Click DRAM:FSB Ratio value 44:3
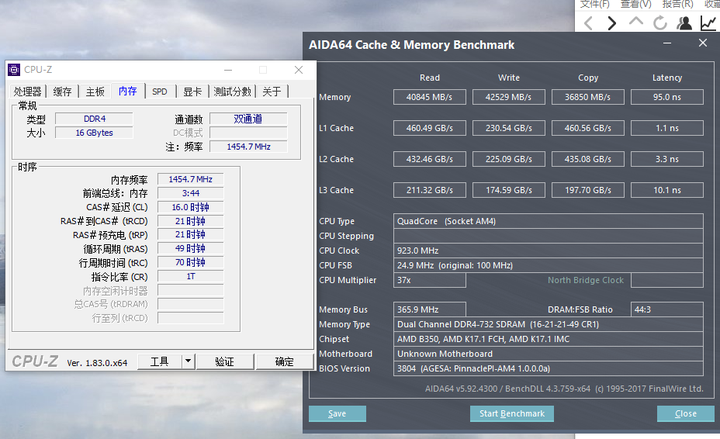Screen dimensions: 720x439 pos(667,310)
